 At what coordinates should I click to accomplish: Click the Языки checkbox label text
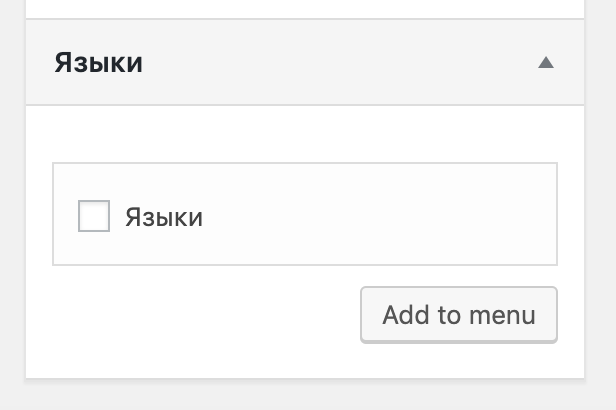point(164,217)
